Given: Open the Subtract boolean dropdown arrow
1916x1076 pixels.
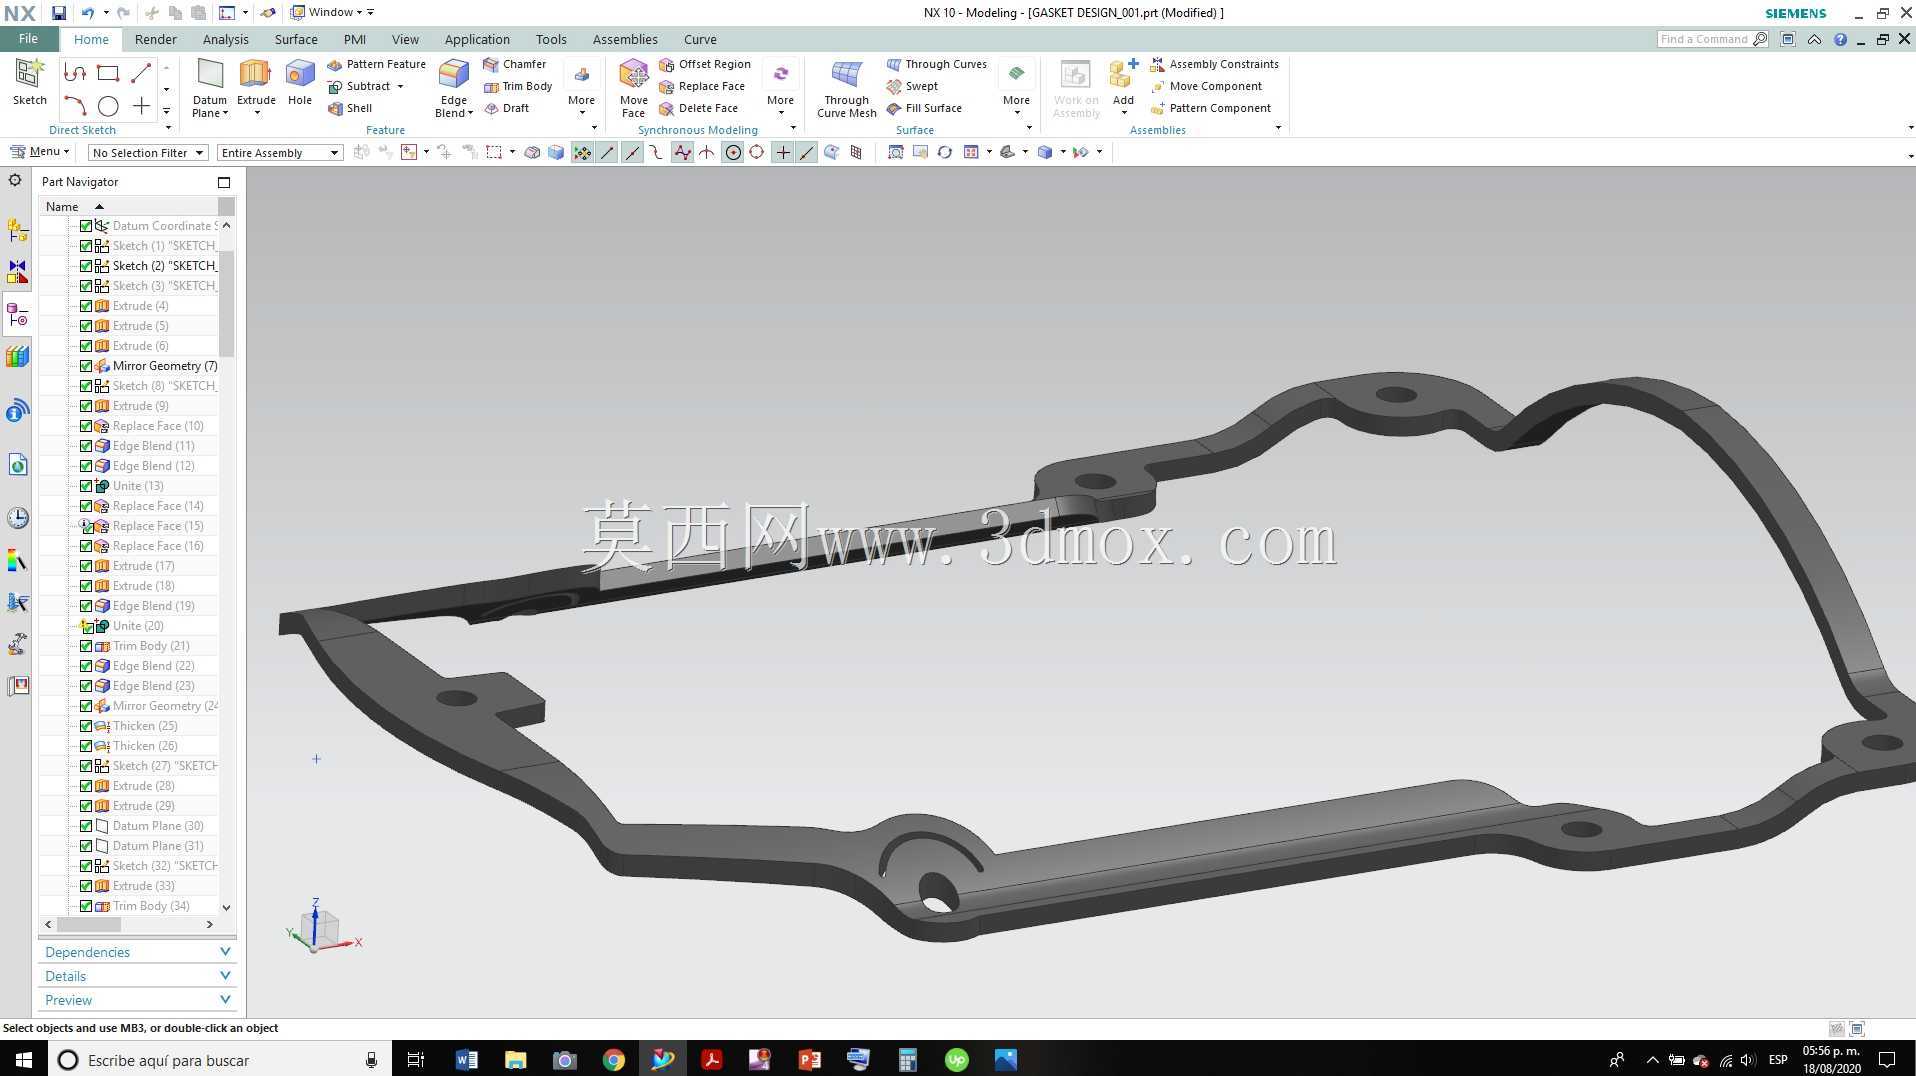Looking at the screenshot, I should [x=400, y=86].
